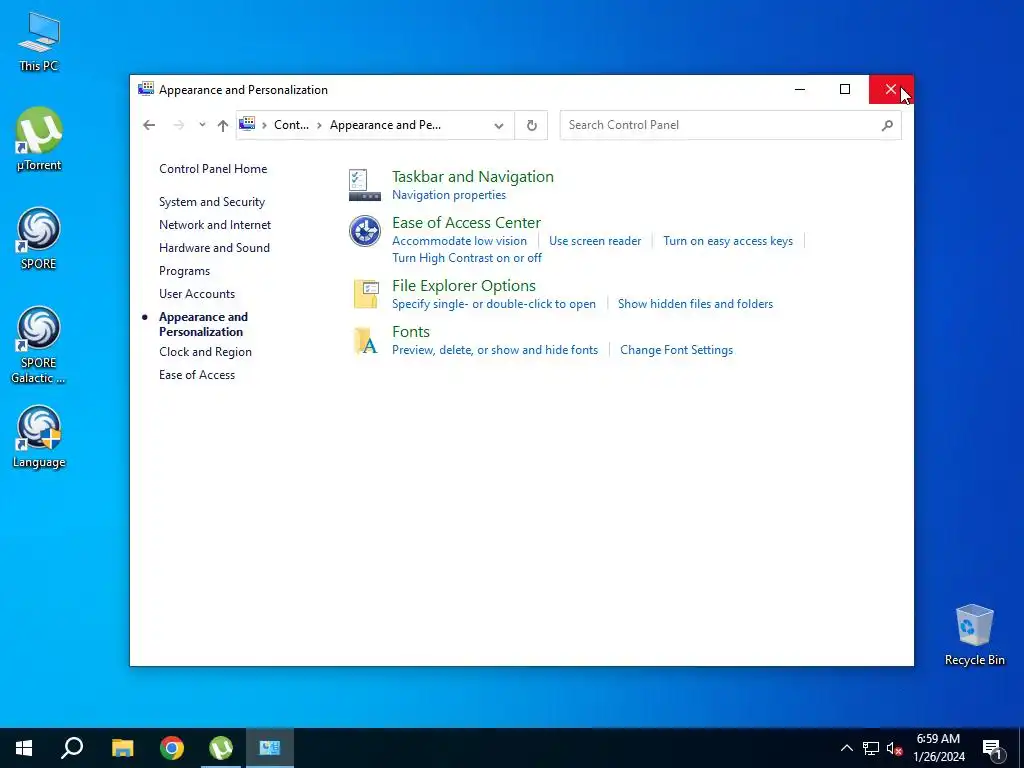Open Hardware and Sound category
The image size is (1024, 768).
[214, 248]
